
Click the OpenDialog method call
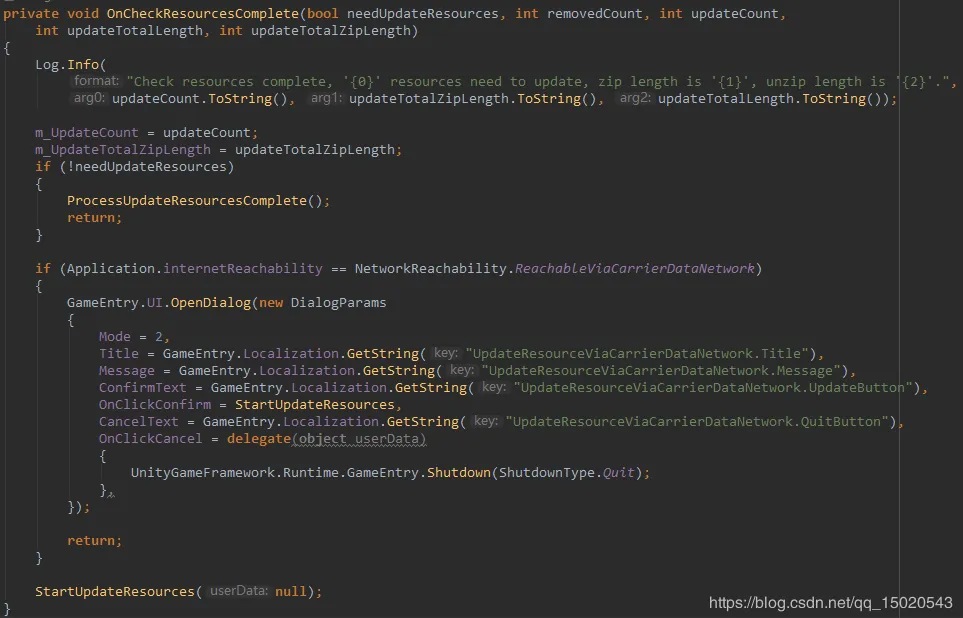(211, 303)
